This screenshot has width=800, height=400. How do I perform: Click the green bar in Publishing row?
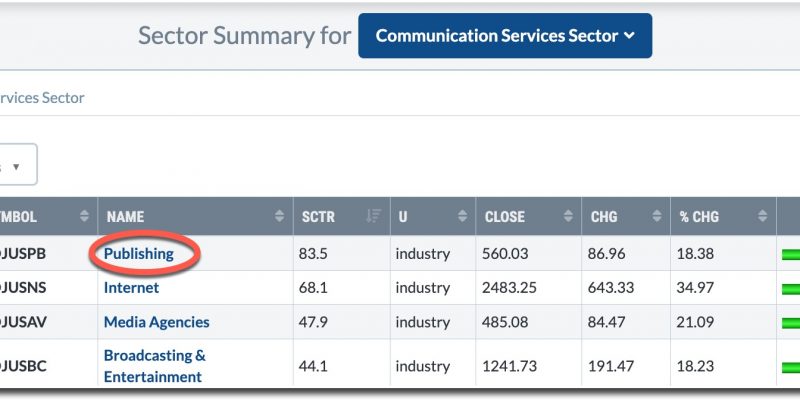click(790, 254)
